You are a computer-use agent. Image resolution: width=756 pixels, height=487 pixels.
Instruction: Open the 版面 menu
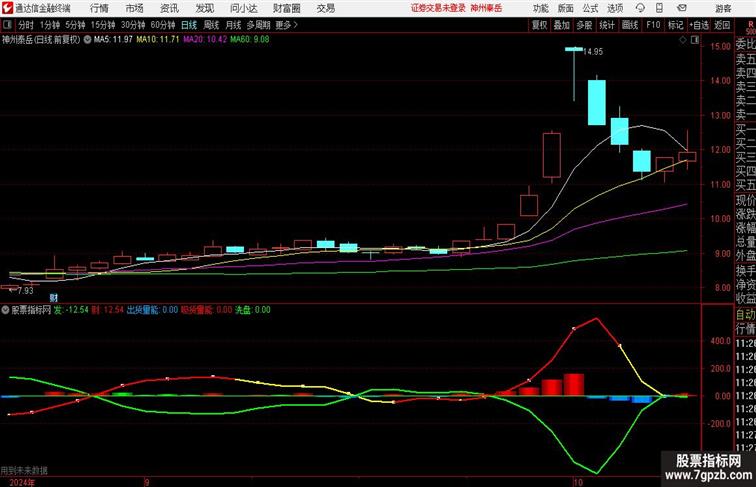pos(566,8)
